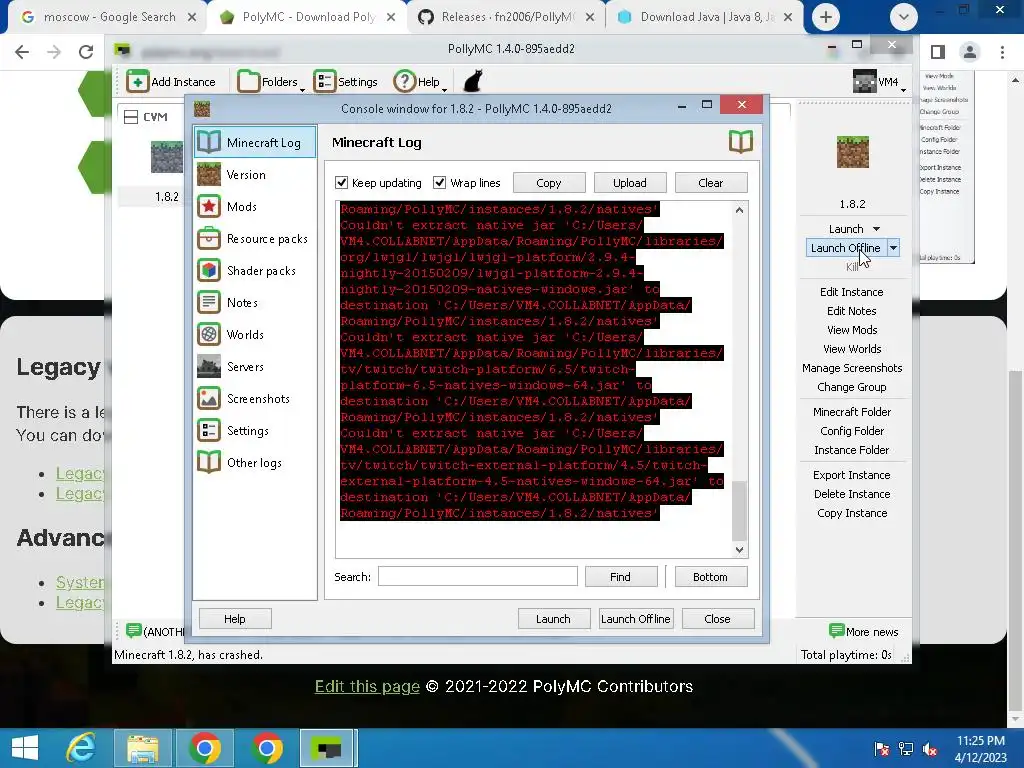Click the More news speech bubble icon
Image resolution: width=1024 pixels, height=768 pixels.
(x=837, y=630)
